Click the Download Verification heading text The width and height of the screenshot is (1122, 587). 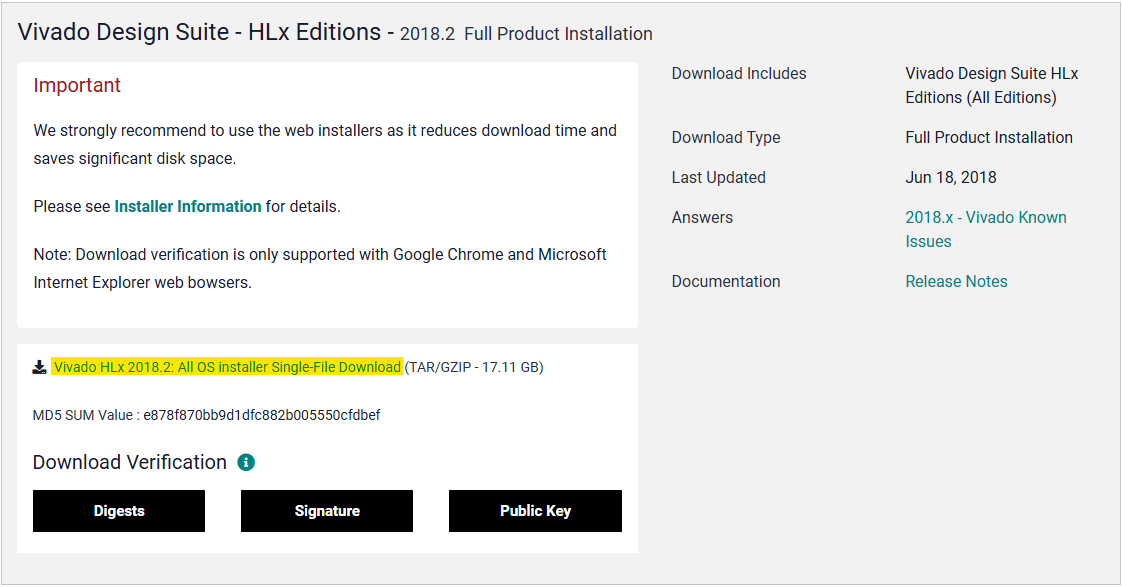click(130, 462)
